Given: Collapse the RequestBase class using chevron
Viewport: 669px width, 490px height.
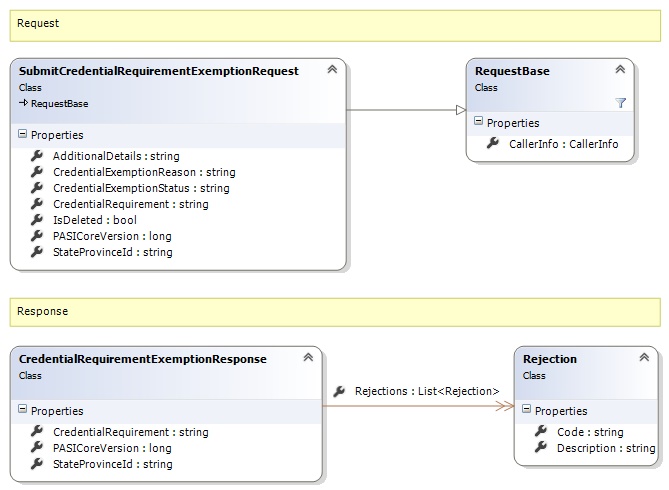Looking at the screenshot, I should click(x=619, y=70).
